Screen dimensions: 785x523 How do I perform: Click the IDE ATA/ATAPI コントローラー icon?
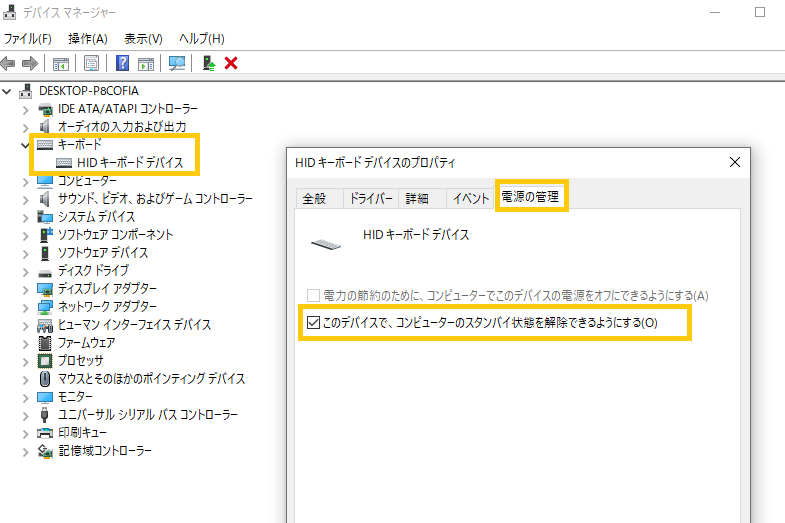coord(45,109)
